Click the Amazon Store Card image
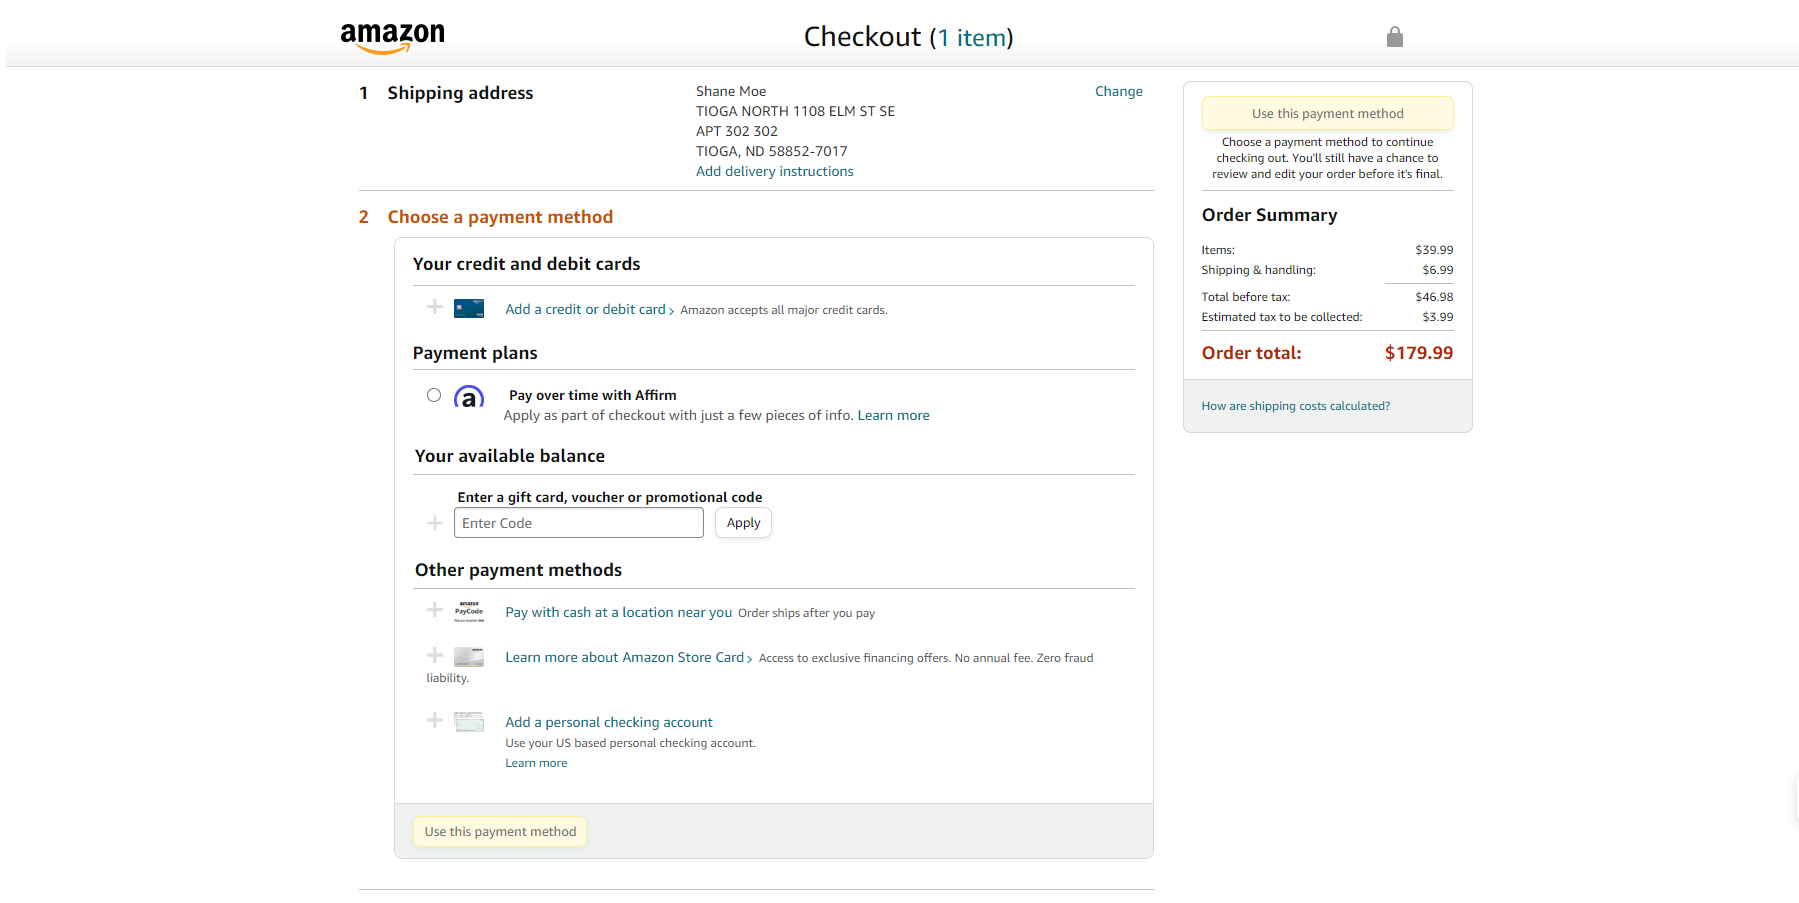 [469, 657]
